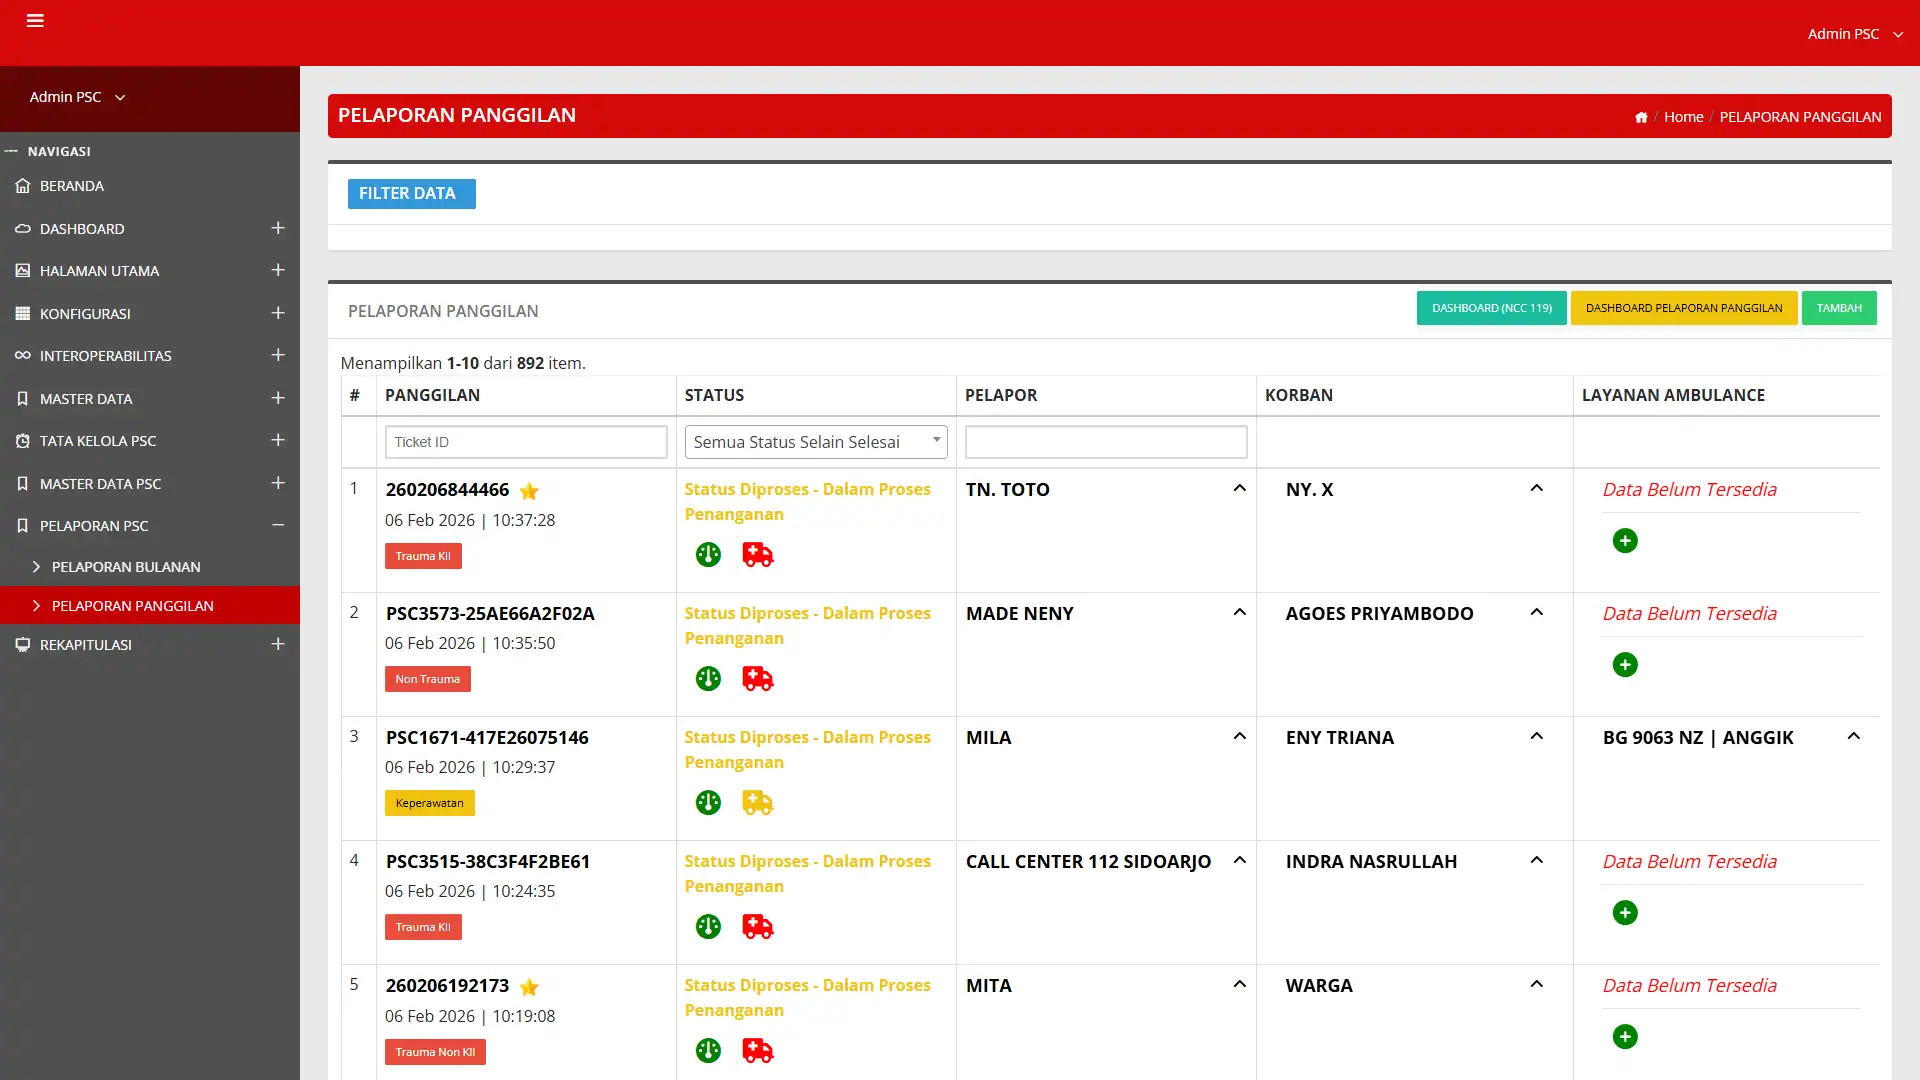This screenshot has height=1080, width=1920.
Task: Click the yellow ambulance icon for the MILA row
Action: click(x=757, y=803)
